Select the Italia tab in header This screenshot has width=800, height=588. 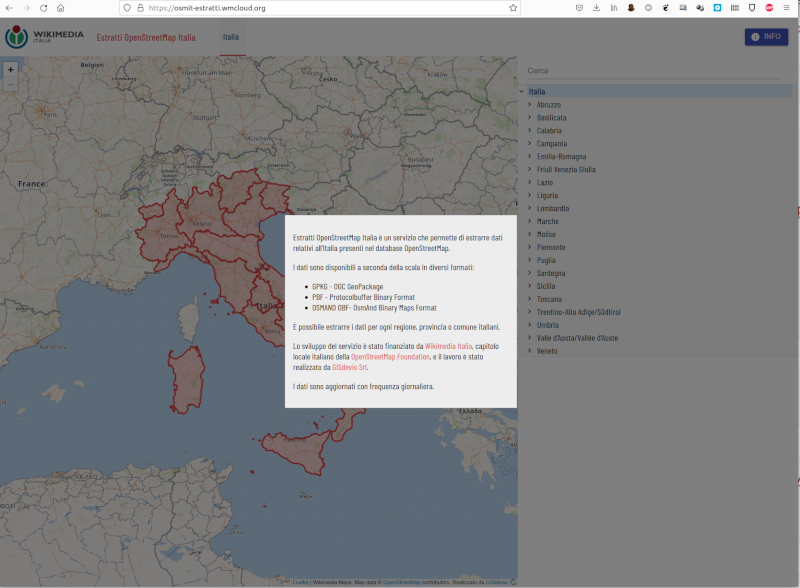[x=231, y=37]
